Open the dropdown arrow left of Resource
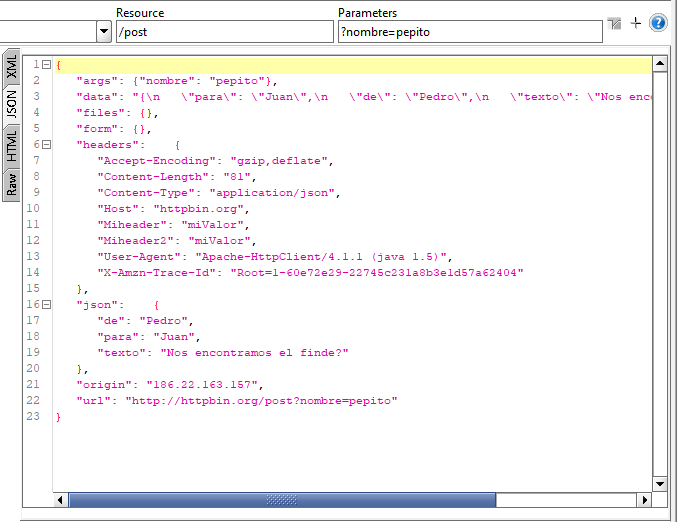The image size is (679, 522). [x=104, y=31]
